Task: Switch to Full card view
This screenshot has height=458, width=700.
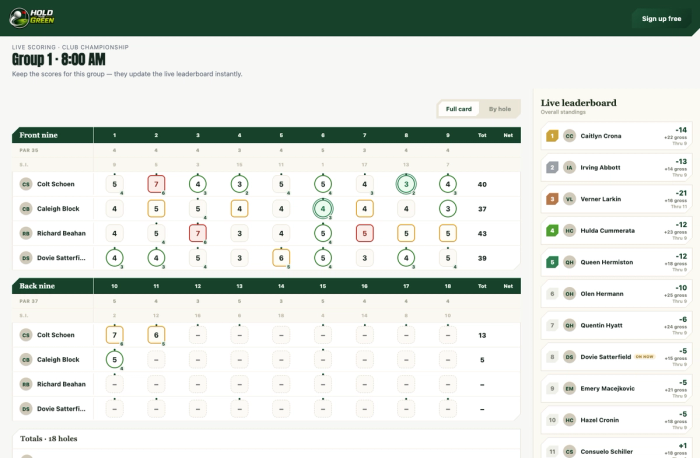Action: pyautogui.click(x=458, y=109)
